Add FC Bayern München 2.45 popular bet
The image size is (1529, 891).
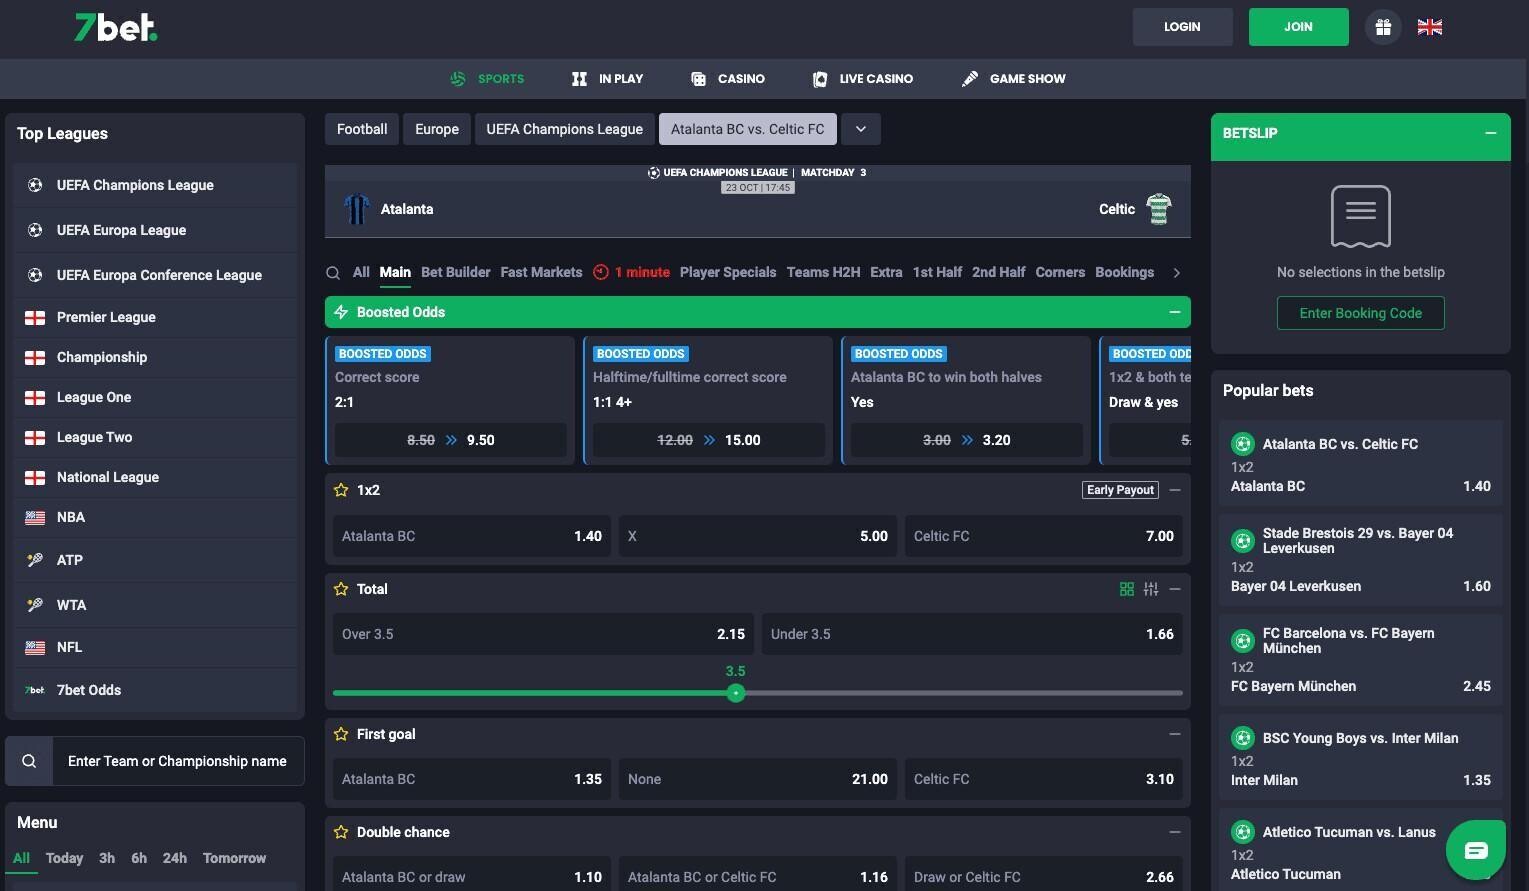(x=1360, y=660)
